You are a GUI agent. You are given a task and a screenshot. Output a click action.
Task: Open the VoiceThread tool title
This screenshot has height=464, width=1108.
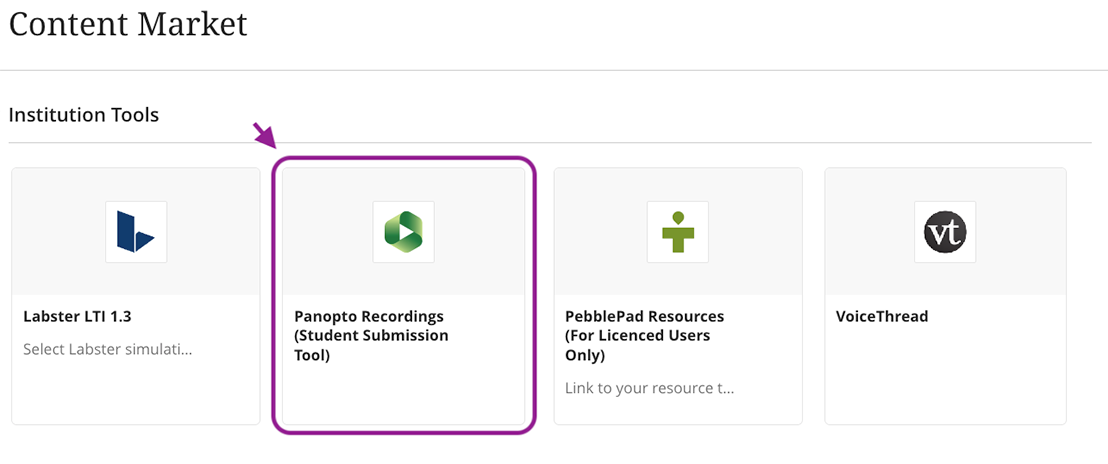pyautogui.click(x=882, y=316)
